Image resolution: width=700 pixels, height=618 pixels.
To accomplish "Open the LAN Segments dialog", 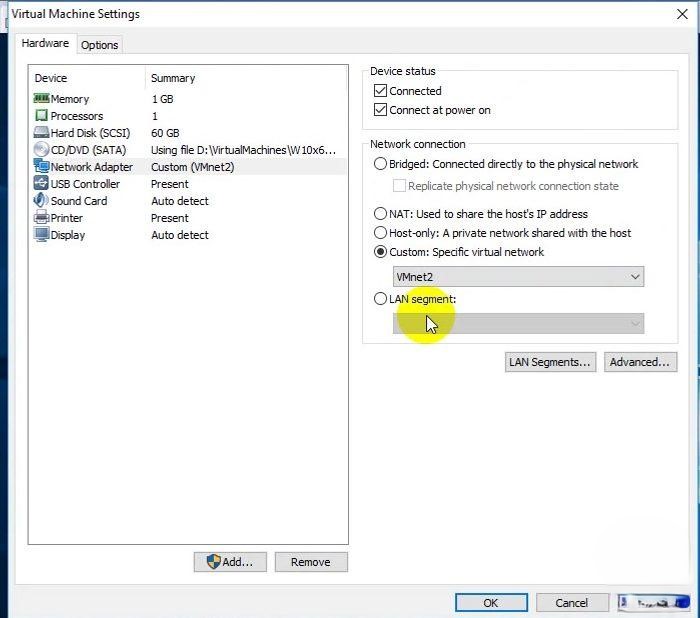I will pos(550,362).
